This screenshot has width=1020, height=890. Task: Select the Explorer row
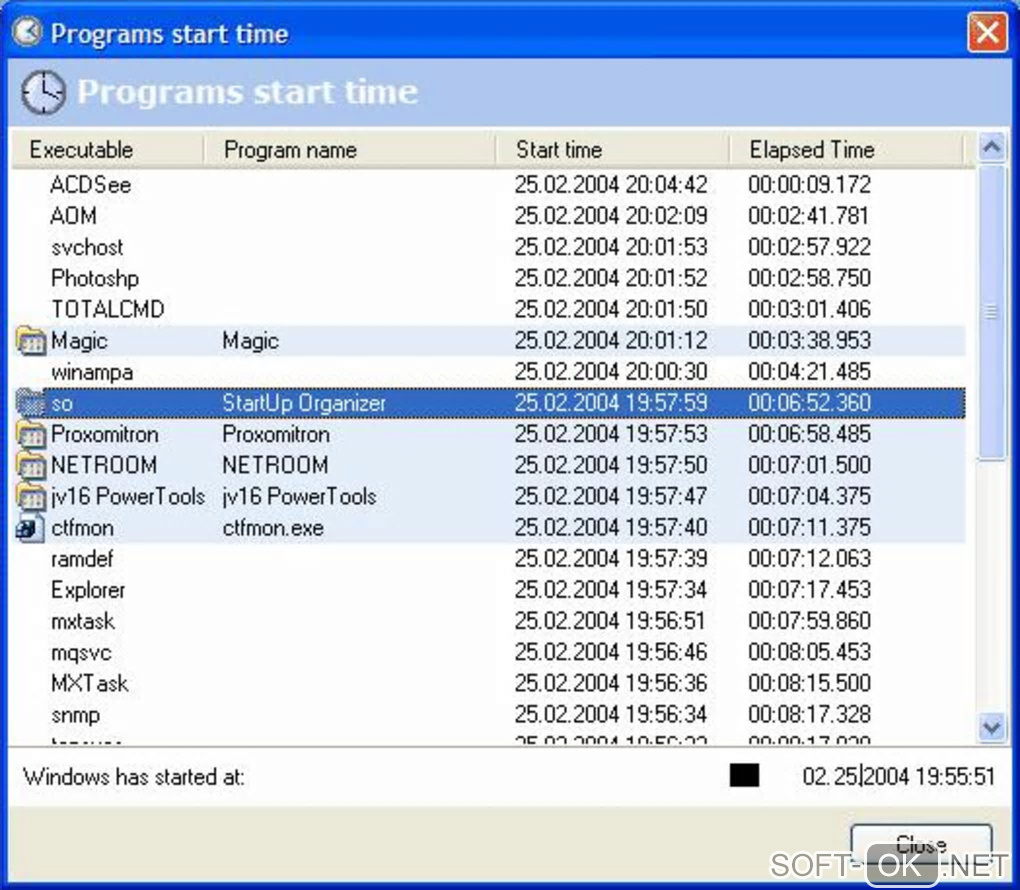[489, 591]
